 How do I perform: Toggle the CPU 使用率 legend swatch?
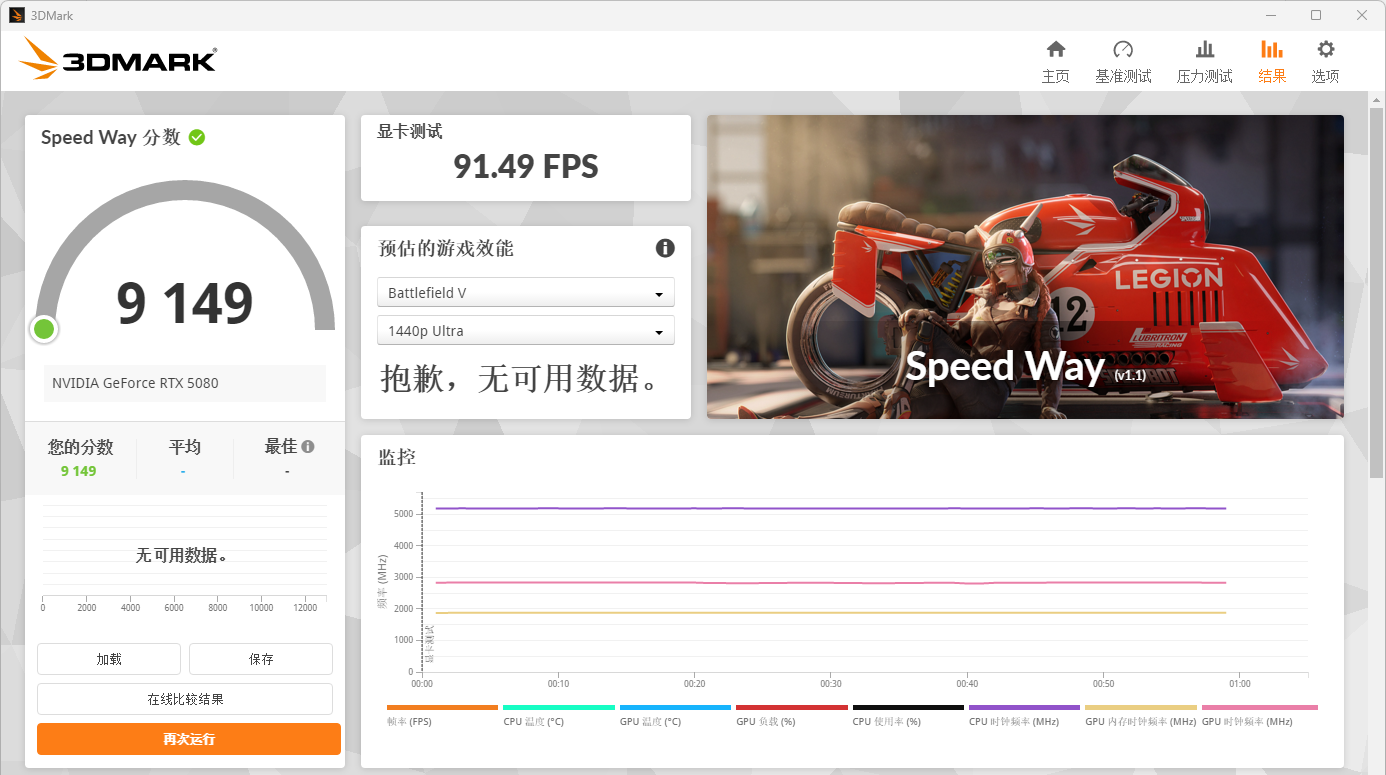(908, 707)
